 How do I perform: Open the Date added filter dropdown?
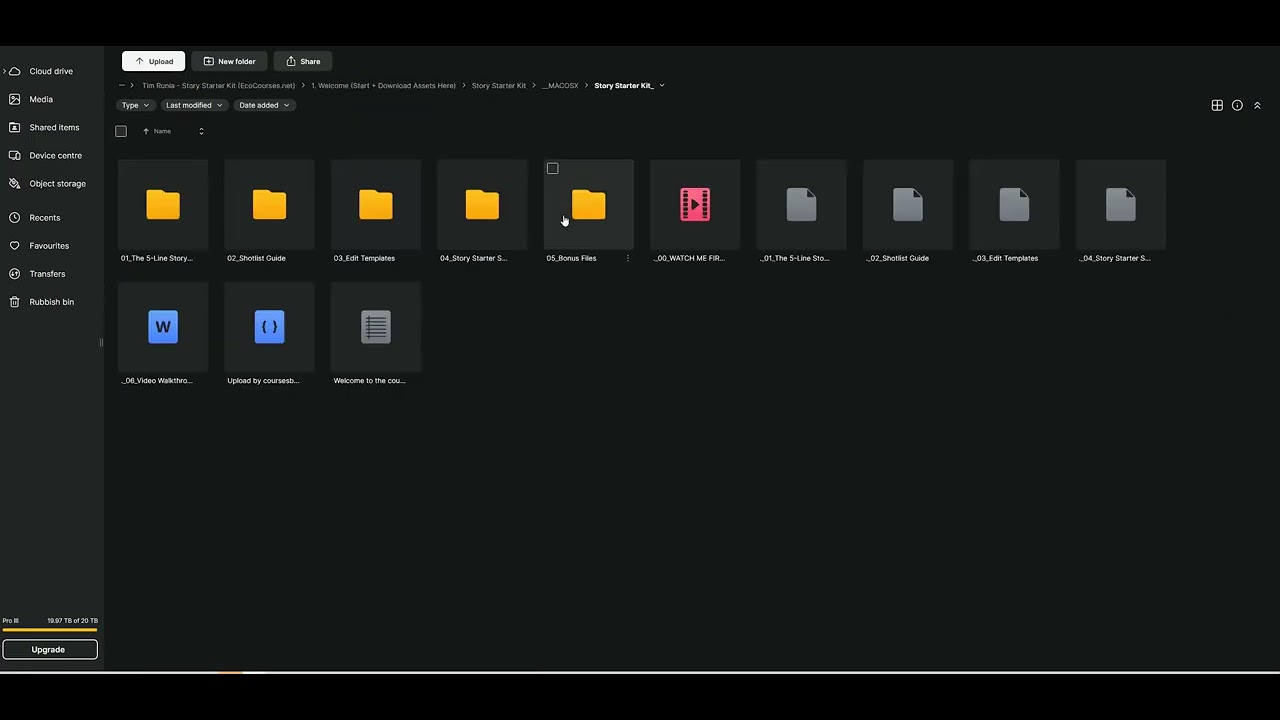(264, 105)
